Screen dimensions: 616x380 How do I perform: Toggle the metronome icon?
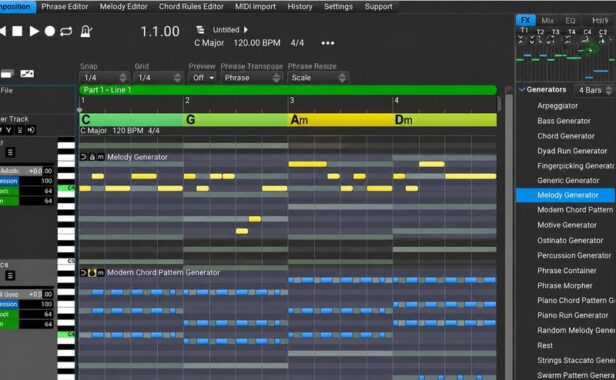(86, 31)
